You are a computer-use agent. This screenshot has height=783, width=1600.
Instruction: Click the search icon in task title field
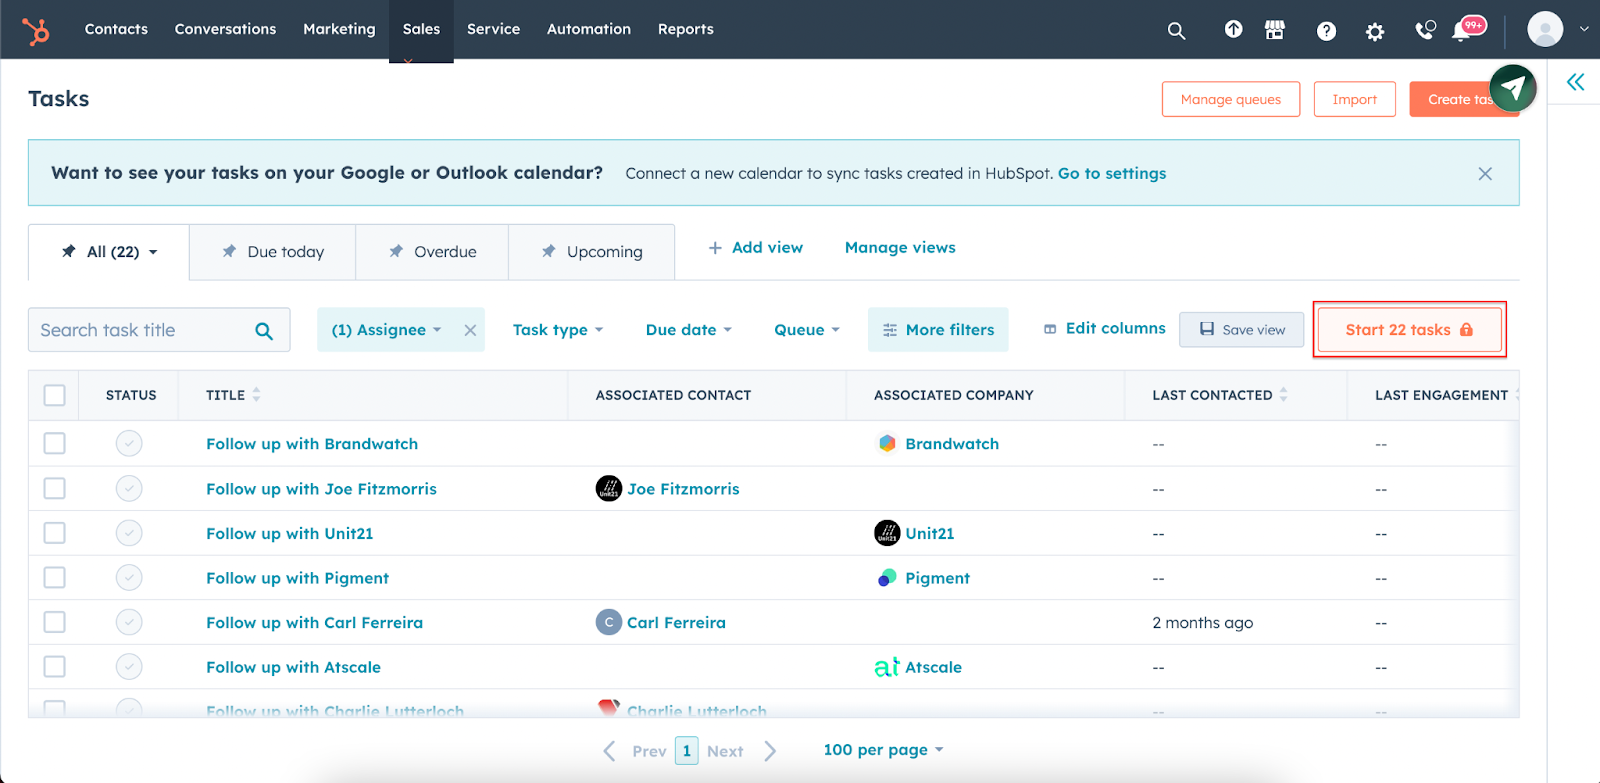pyautogui.click(x=264, y=331)
